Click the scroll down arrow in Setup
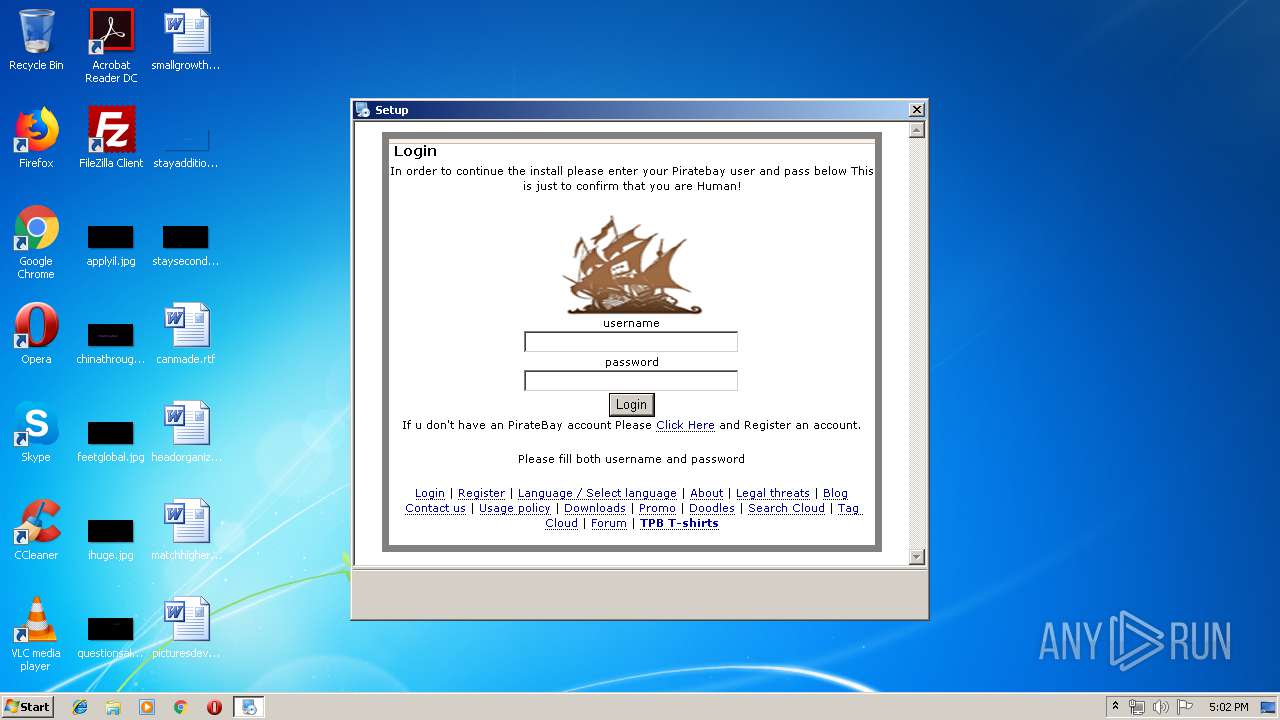This screenshot has width=1280, height=720. [916, 557]
